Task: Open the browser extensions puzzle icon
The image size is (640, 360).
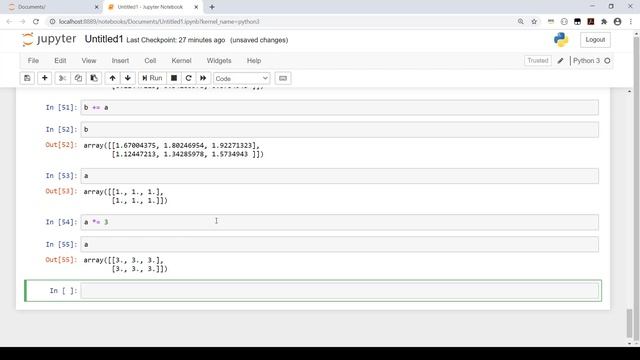Action: (x=604, y=22)
